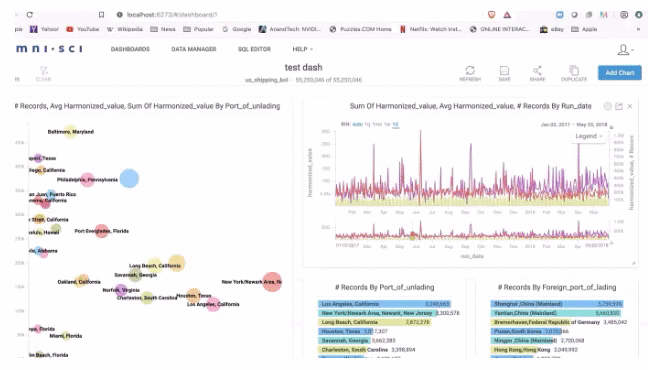The height and width of the screenshot is (370, 648).
Task: Open the DATA MANAGER tab
Action: click(x=194, y=49)
